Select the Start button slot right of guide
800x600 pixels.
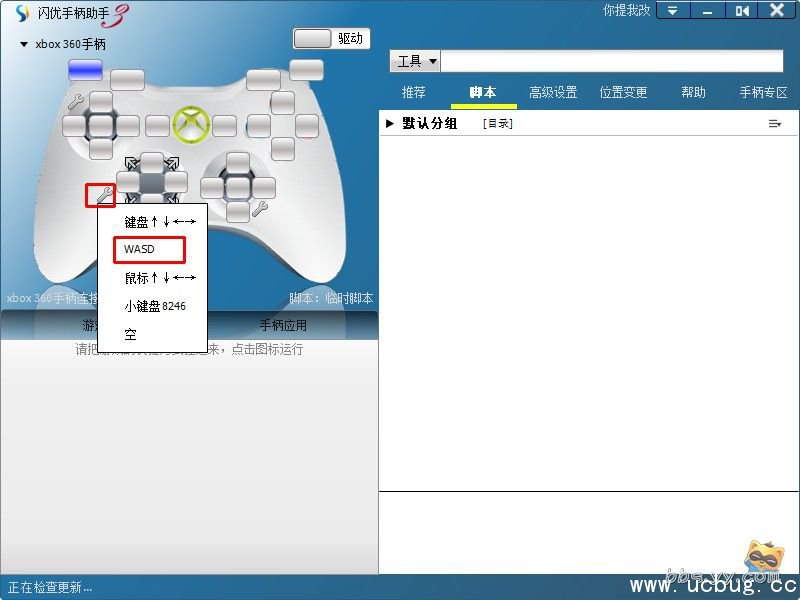(x=224, y=126)
